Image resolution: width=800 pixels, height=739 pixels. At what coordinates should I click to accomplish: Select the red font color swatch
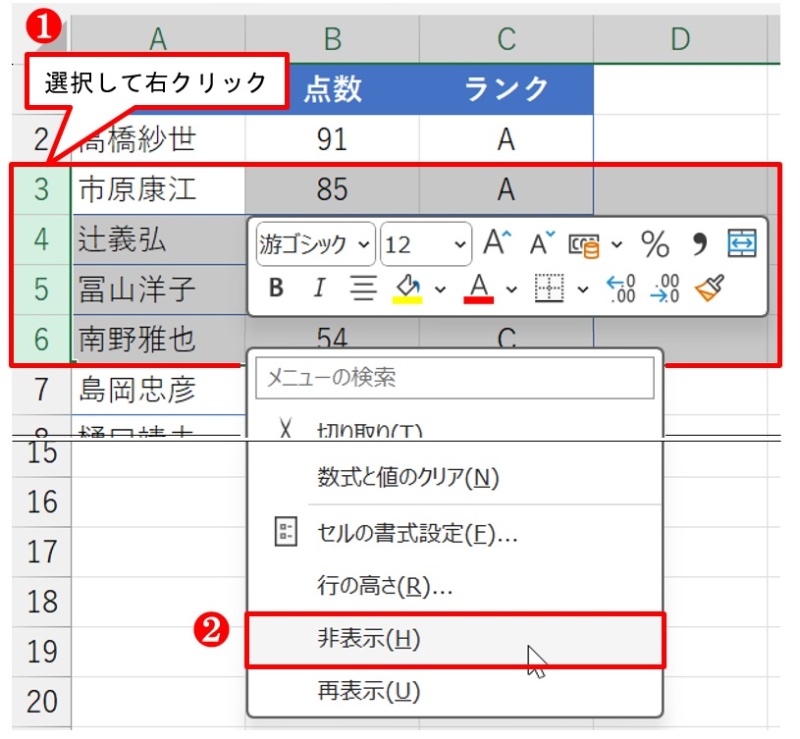click(x=479, y=288)
